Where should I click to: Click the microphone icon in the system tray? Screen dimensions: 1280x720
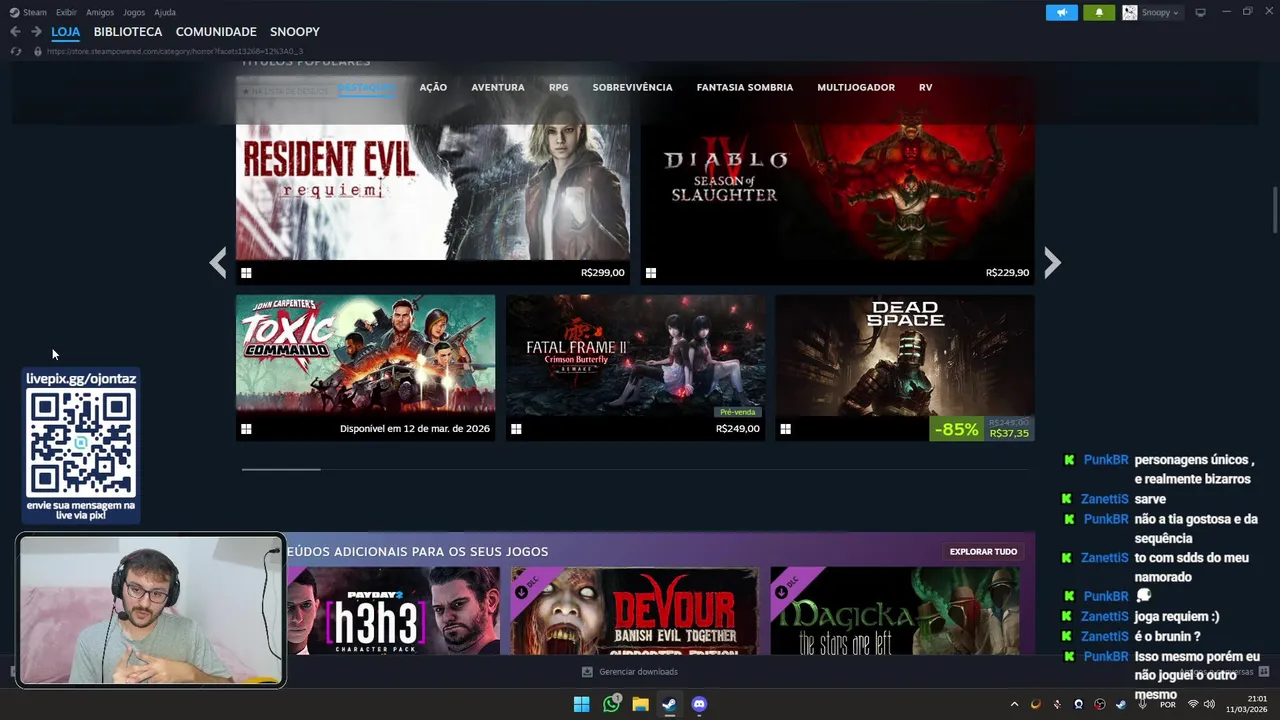pyautogui.click(x=1142, y=704)
